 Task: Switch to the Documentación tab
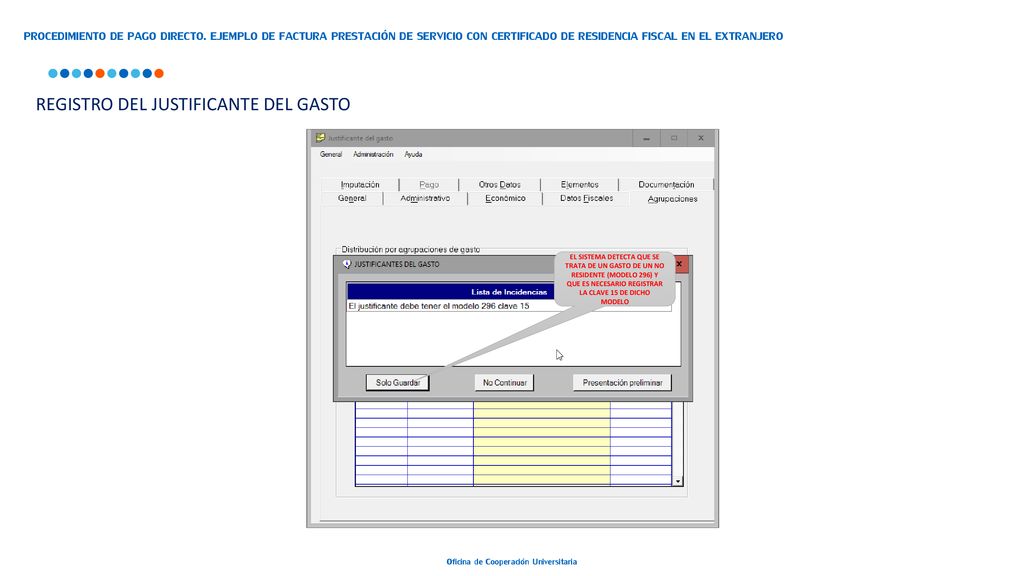click(x=666, y=185)
